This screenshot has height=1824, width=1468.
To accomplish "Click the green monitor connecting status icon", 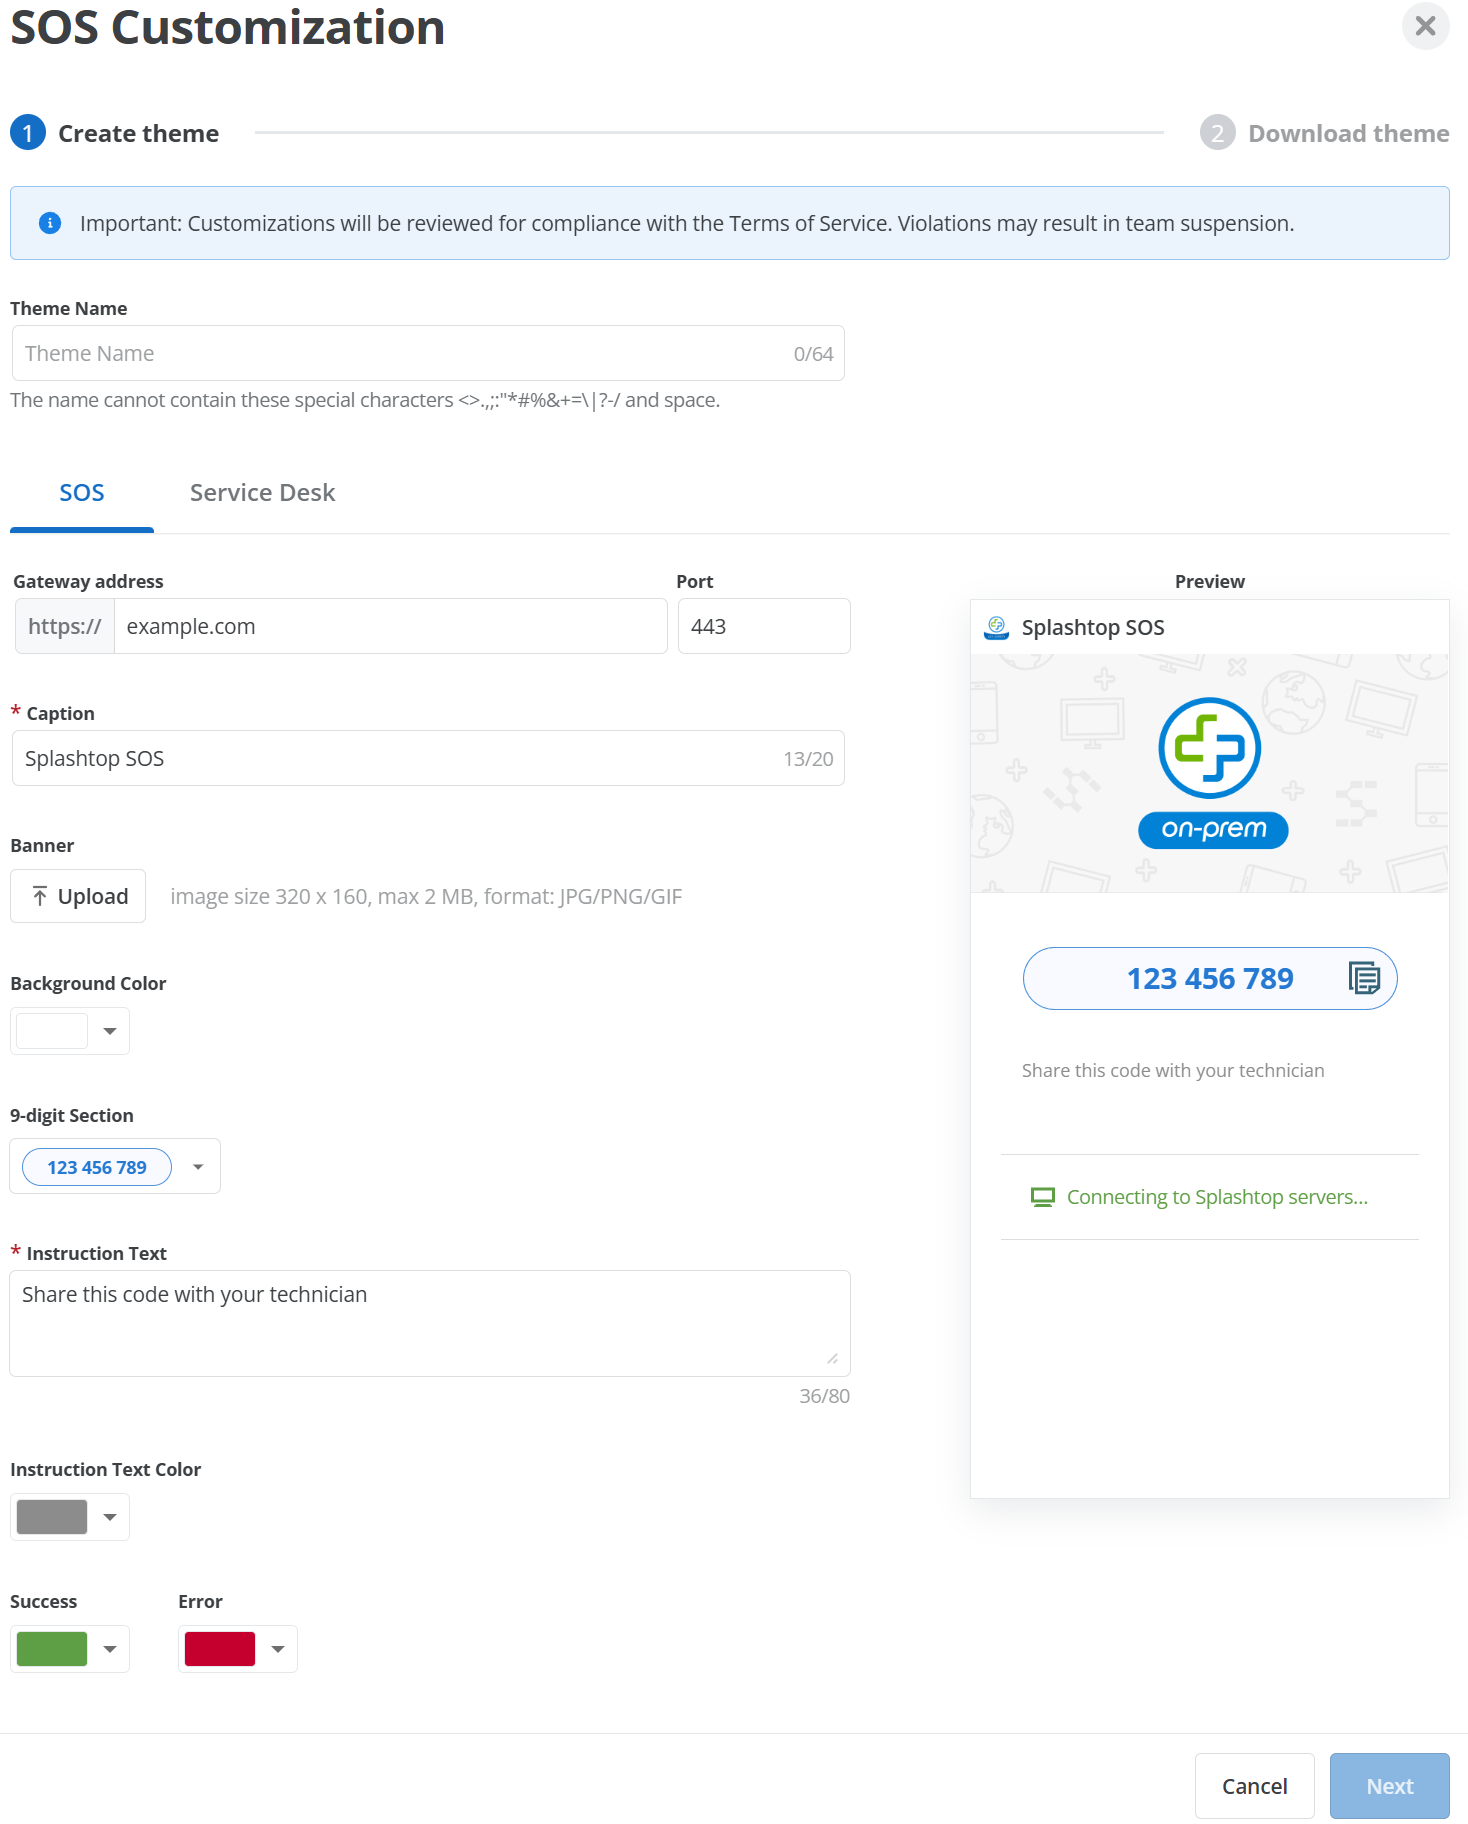I will pyautogui.click(x=1043, y=1197).
